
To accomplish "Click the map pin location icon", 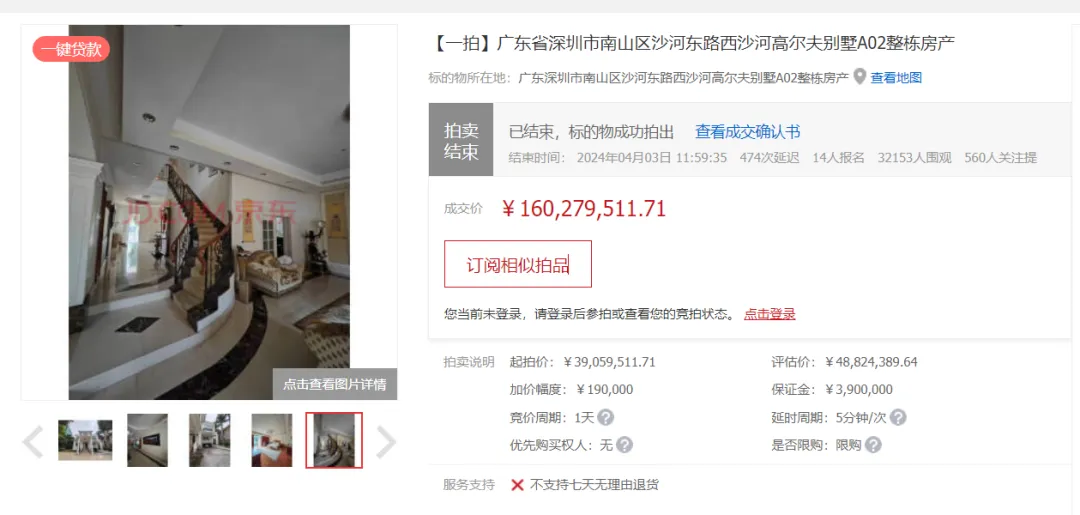I will click(x=860, y=76).
